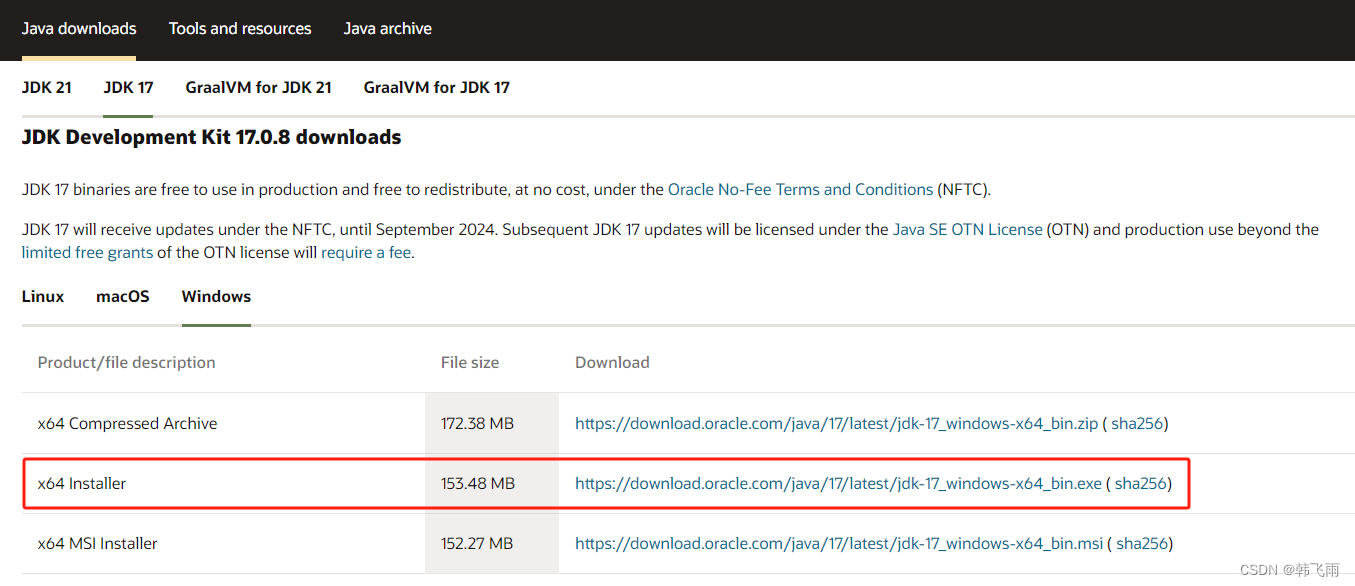Switch to GraalVM for JDK 21 tab
Screen dimensions: 1355x586
tap(258, 88)
